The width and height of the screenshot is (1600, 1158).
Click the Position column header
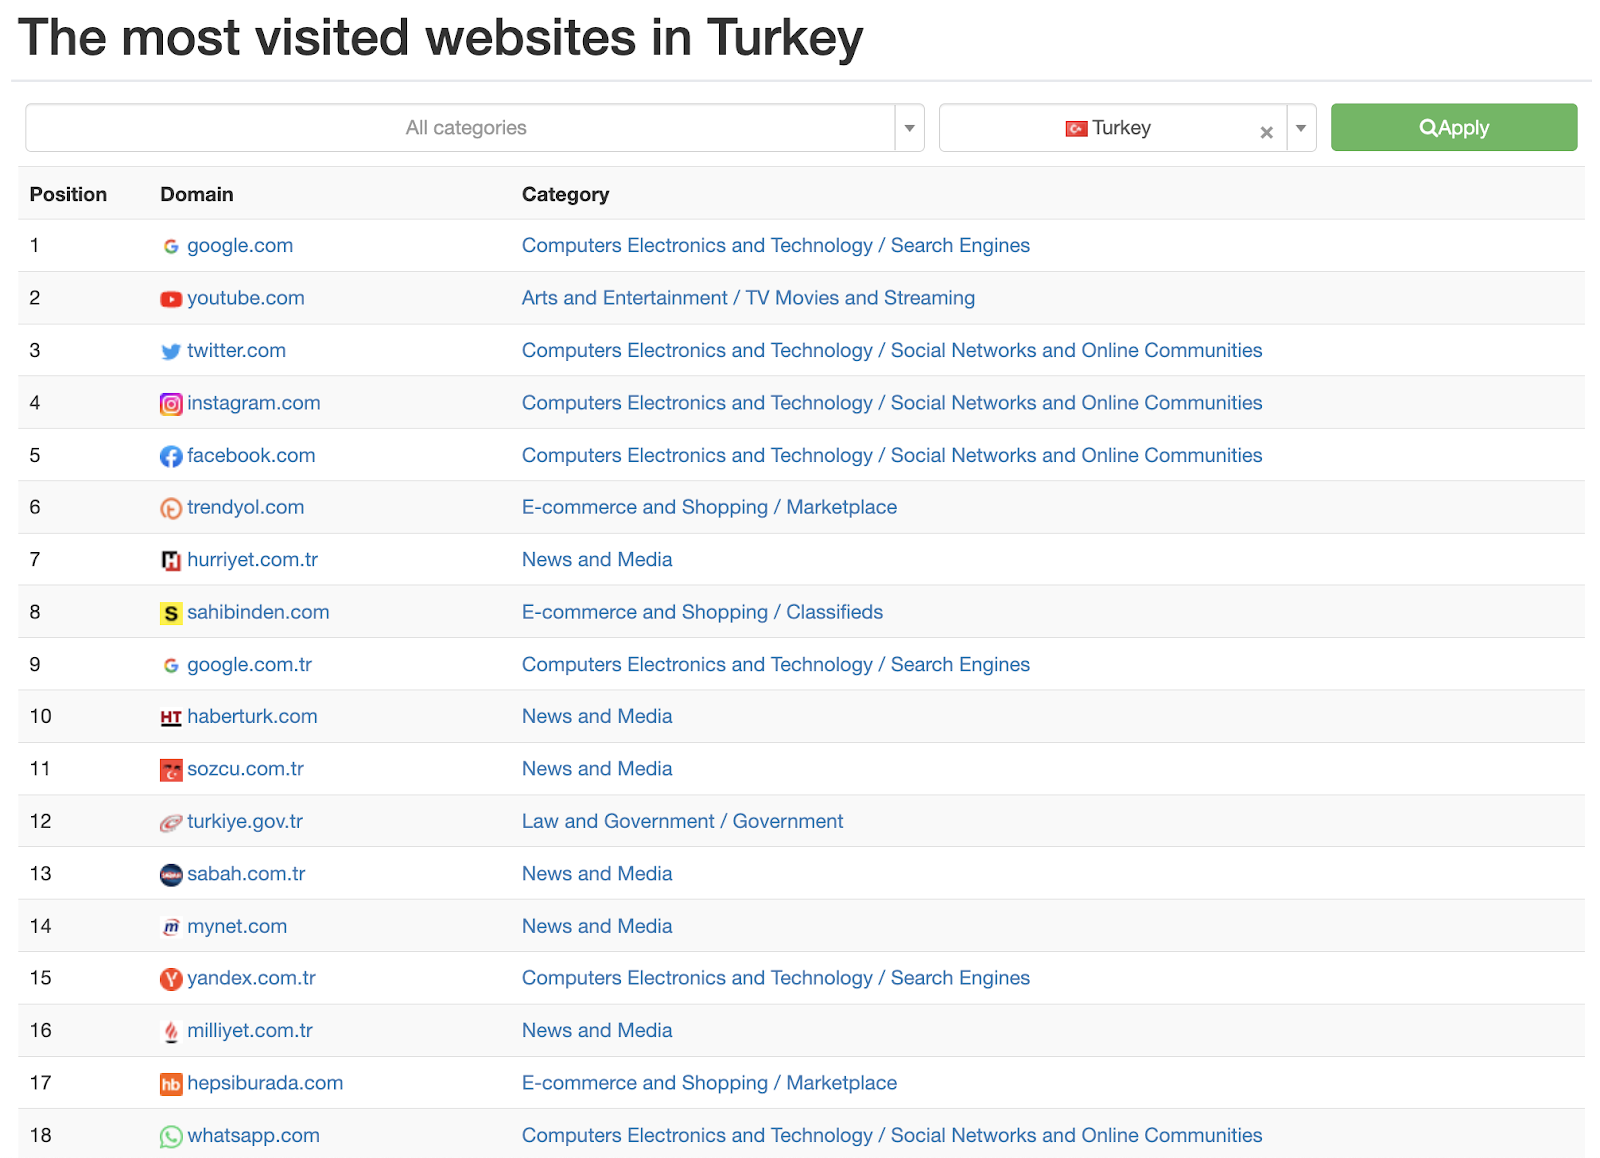(x=68, y=195)
